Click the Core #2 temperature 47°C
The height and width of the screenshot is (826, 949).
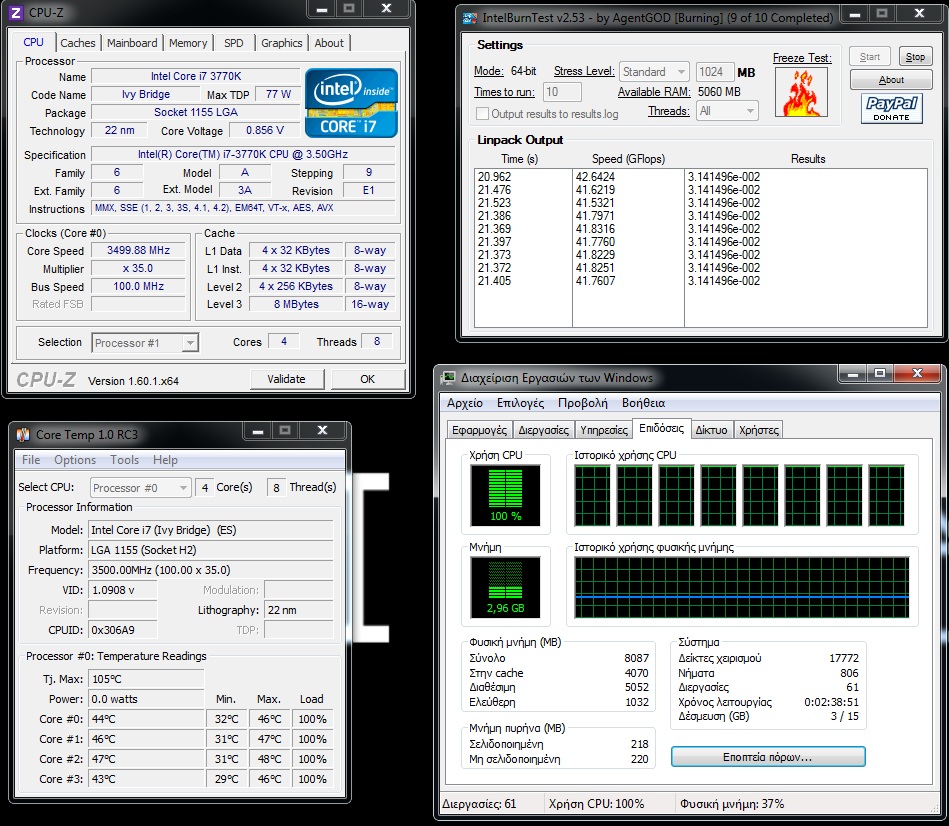click(146, 759)
